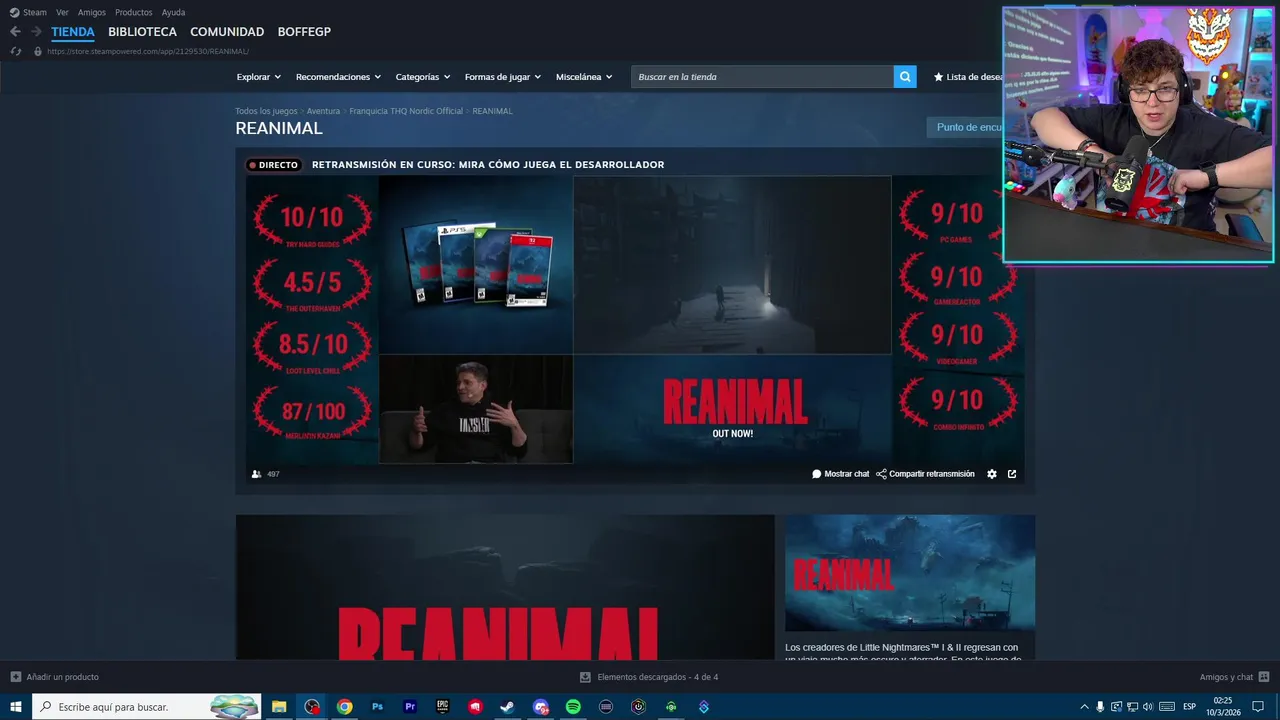The width and height of the screenshot is (1280, 720).
Task: Expand the Recomendaciones dropdown
Action: tap(338, 77)
